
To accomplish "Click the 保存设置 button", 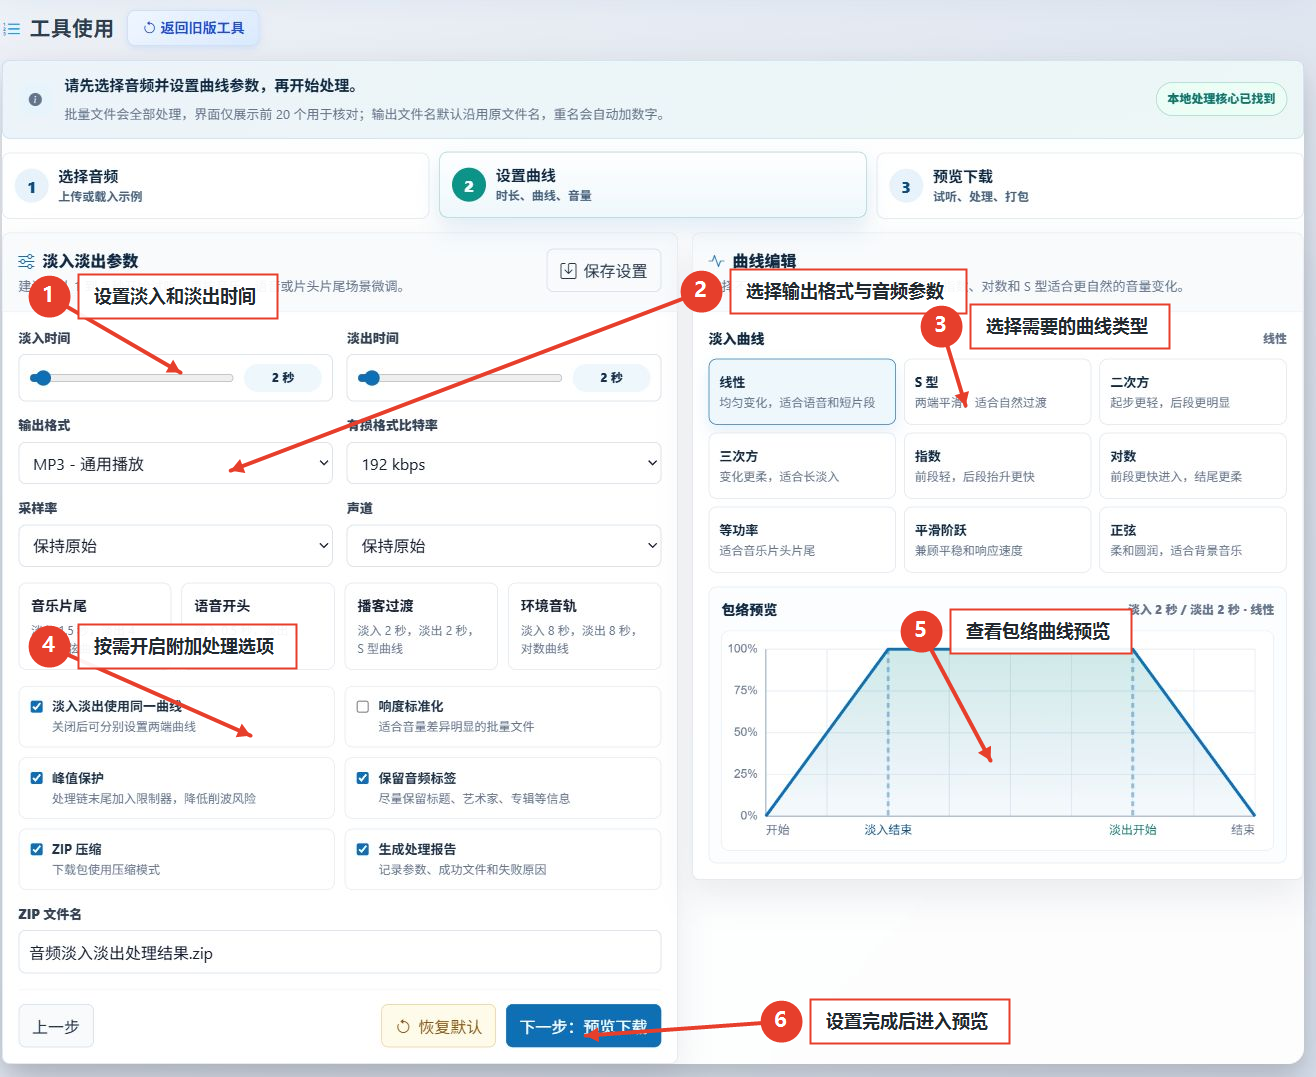I will click(604, 270).
